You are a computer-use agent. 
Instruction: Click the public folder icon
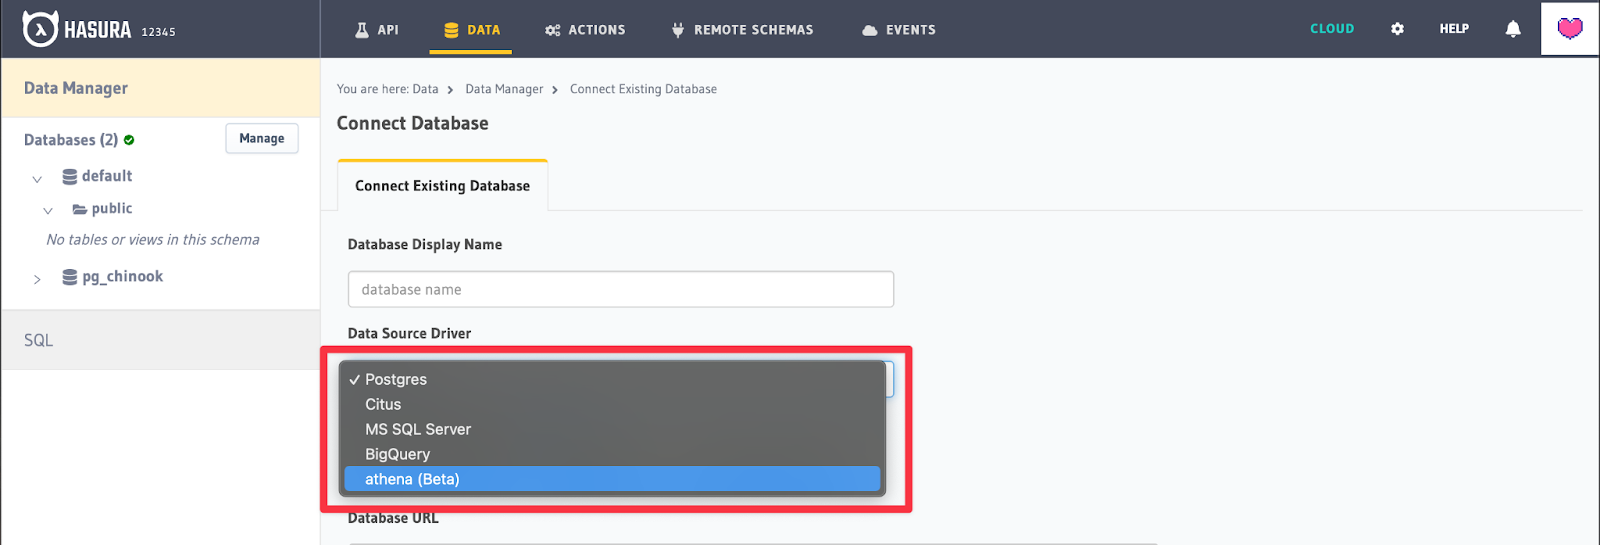pos(79,209)
